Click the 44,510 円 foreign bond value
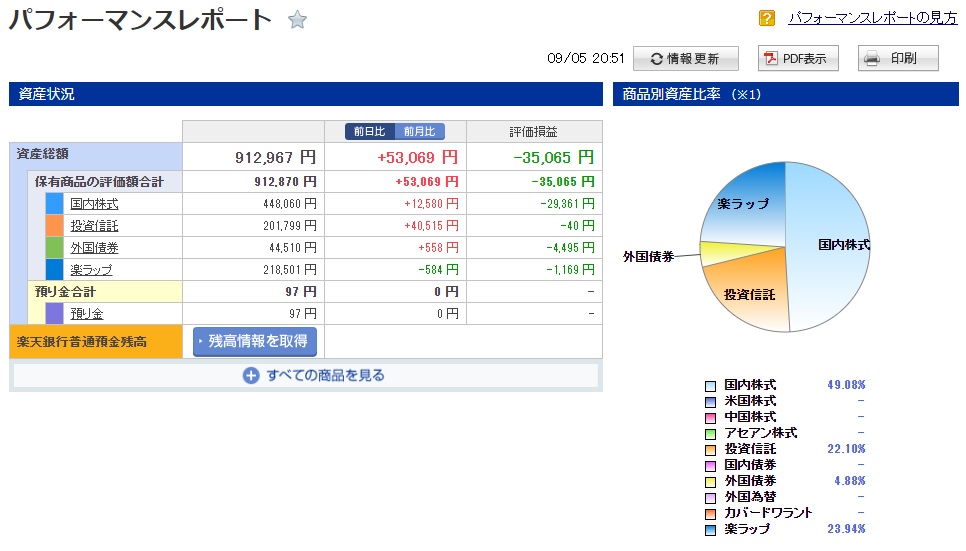Viewport: 966px width, 551px height. [x=293, y=248]
